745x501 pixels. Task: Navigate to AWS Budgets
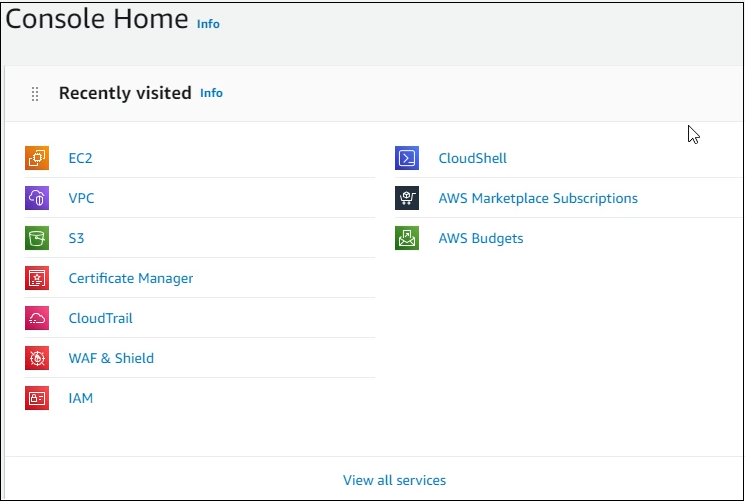pos(481,238)
